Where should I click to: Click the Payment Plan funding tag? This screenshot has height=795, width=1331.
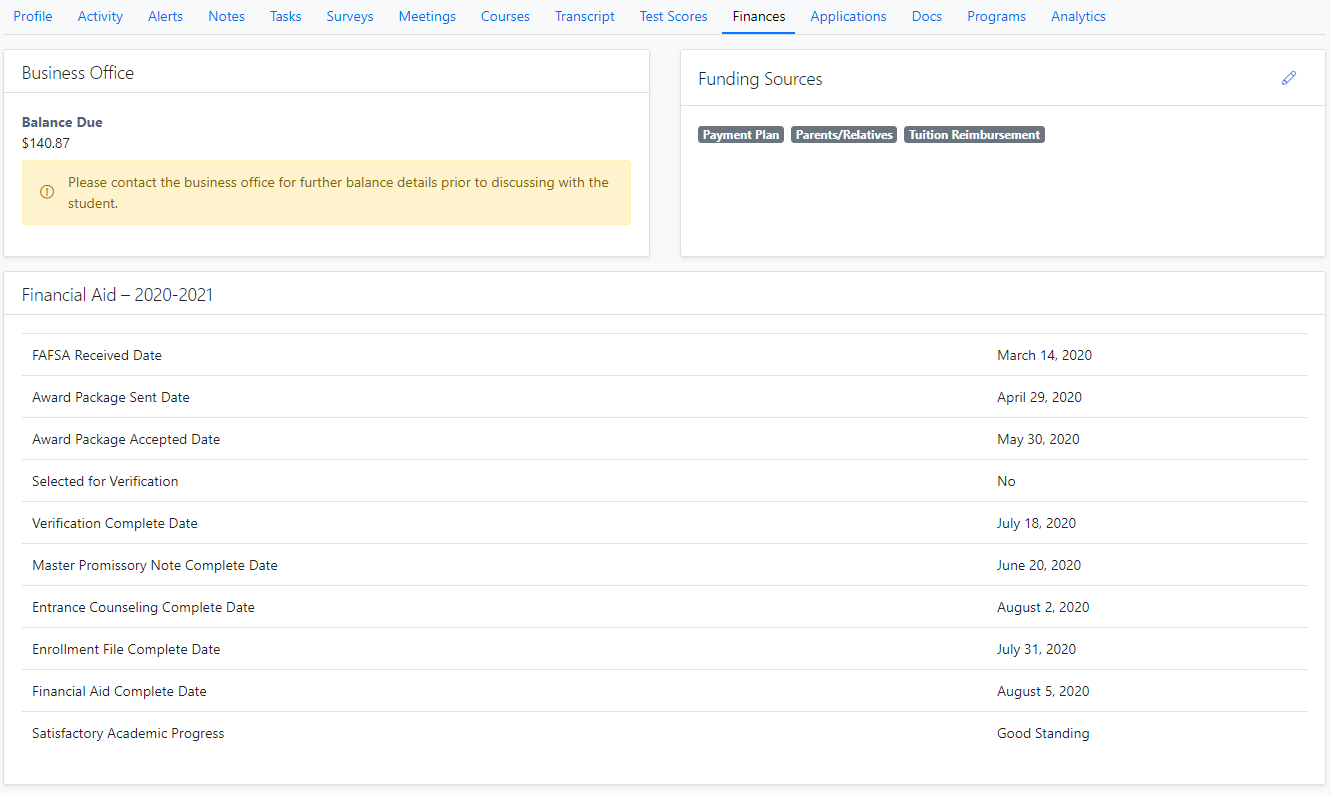pos(741,134)
